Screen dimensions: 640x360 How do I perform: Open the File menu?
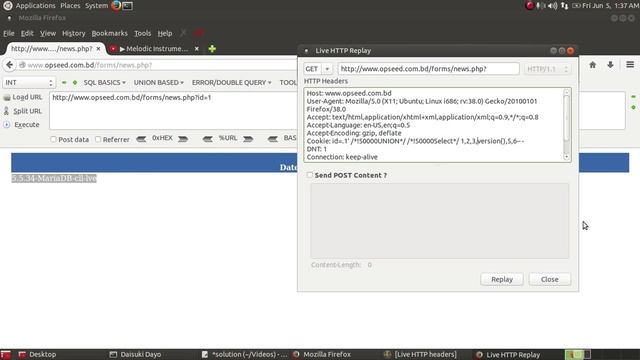pos(9,33)
